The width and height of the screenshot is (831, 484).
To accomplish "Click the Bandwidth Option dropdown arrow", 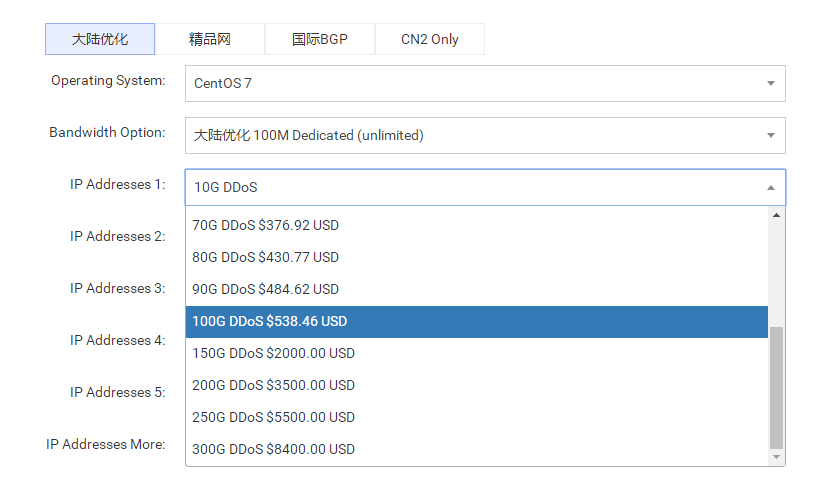I will click(770, 136).
